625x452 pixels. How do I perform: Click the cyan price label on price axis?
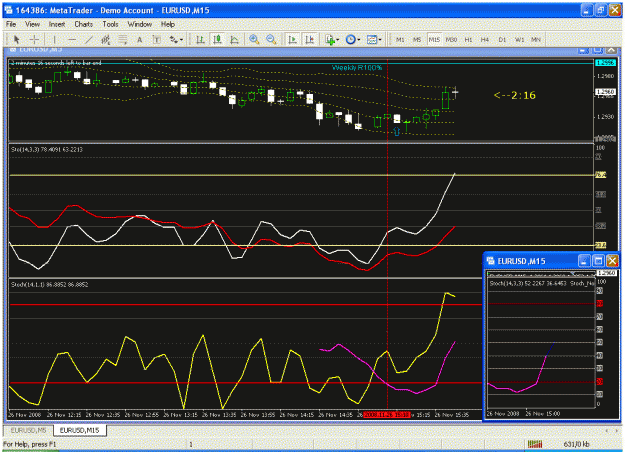coord(605,63)
